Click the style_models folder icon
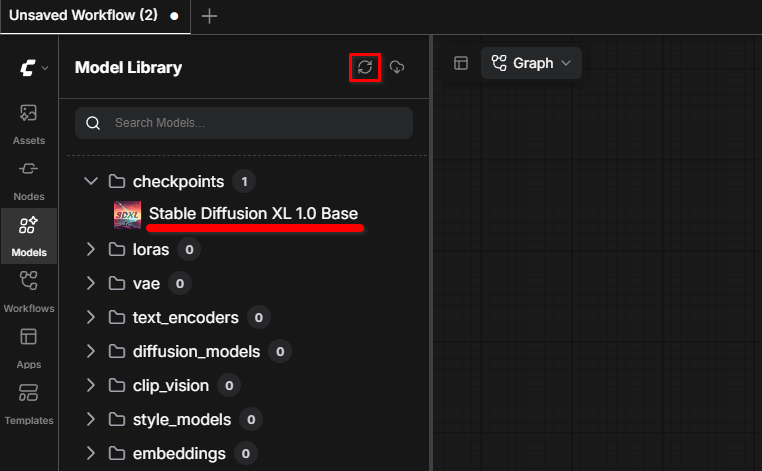The width and height of the screenshot is (762, 471). coord(117,419)
